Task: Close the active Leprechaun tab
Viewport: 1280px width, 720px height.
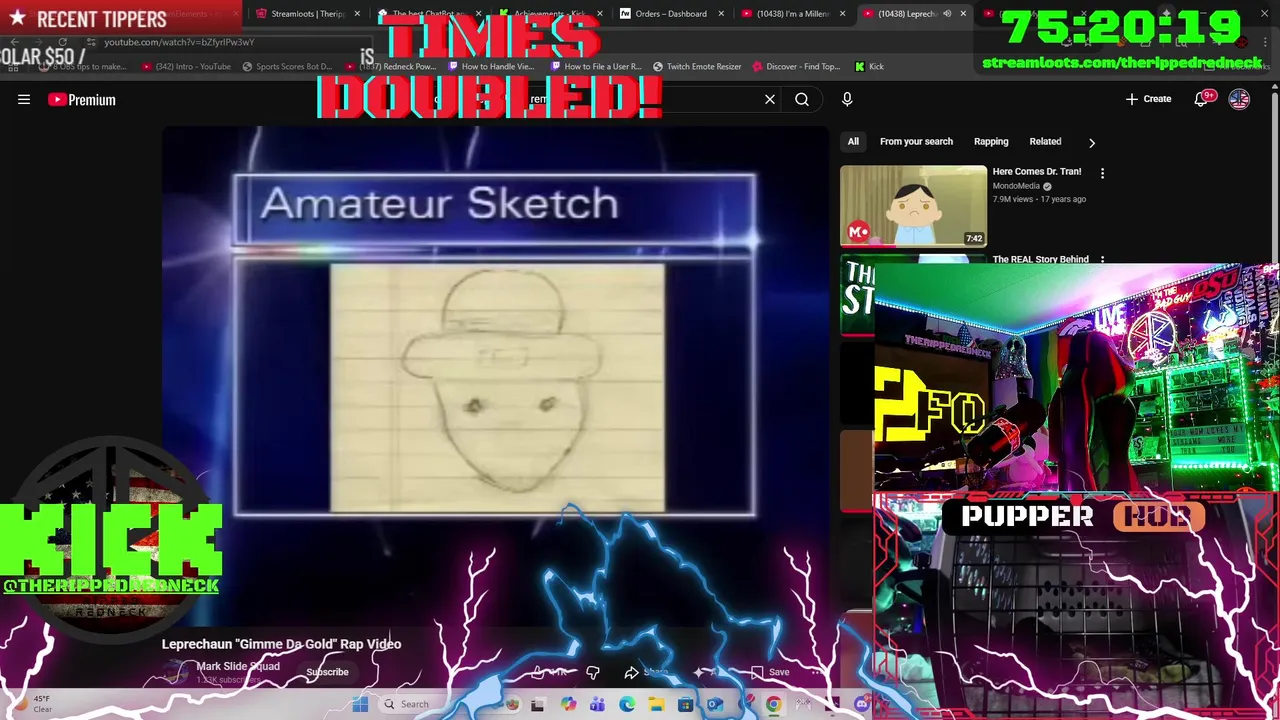Action: tap(963, 14)
